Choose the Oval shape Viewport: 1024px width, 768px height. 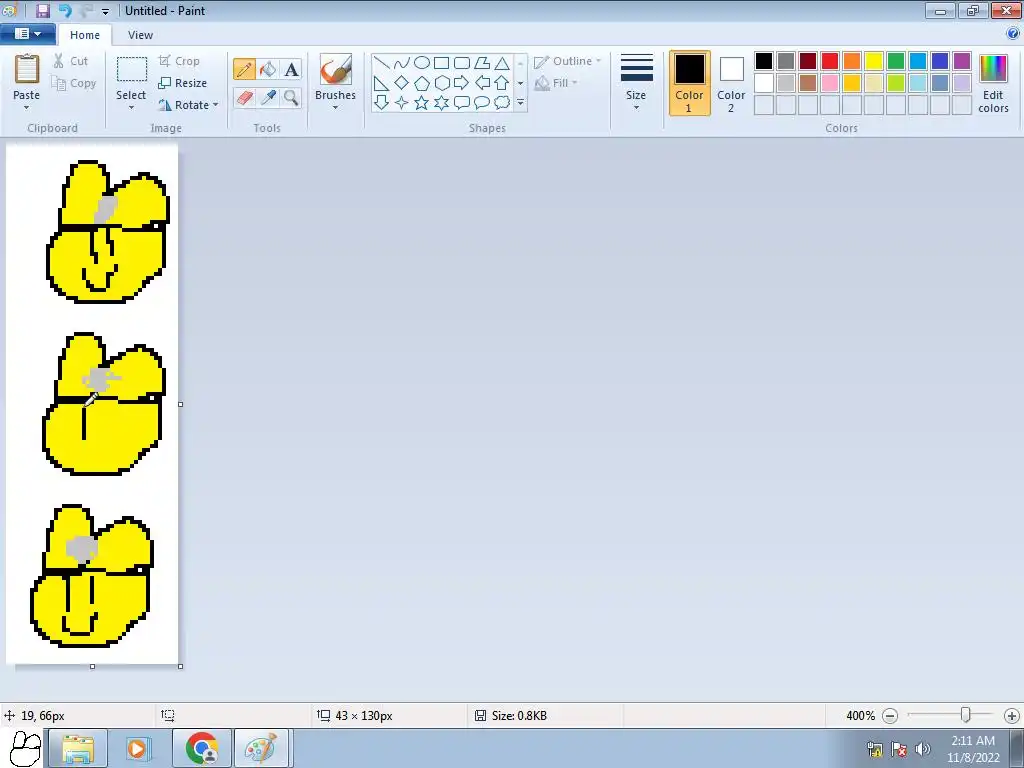[x=422, y=63]
